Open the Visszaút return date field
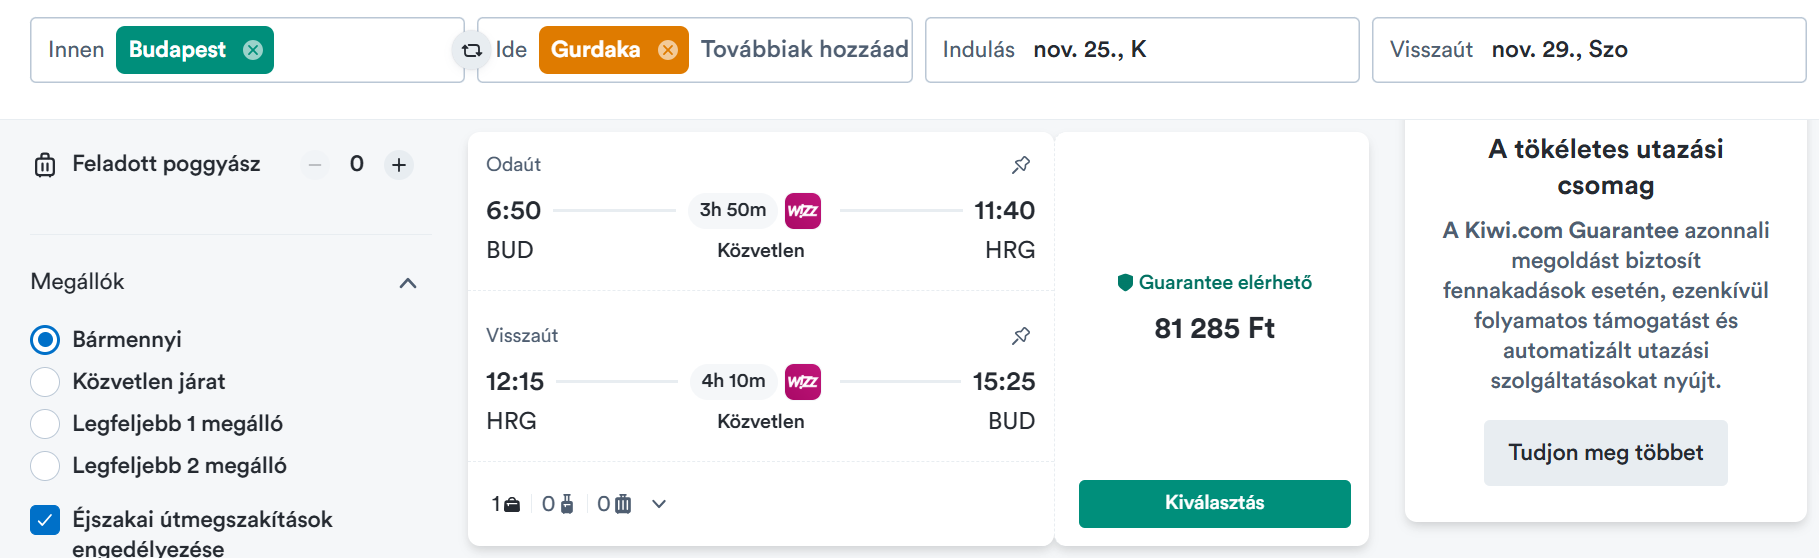Viewport: 1819px width, 558px height. click(x=1589, y=50)
